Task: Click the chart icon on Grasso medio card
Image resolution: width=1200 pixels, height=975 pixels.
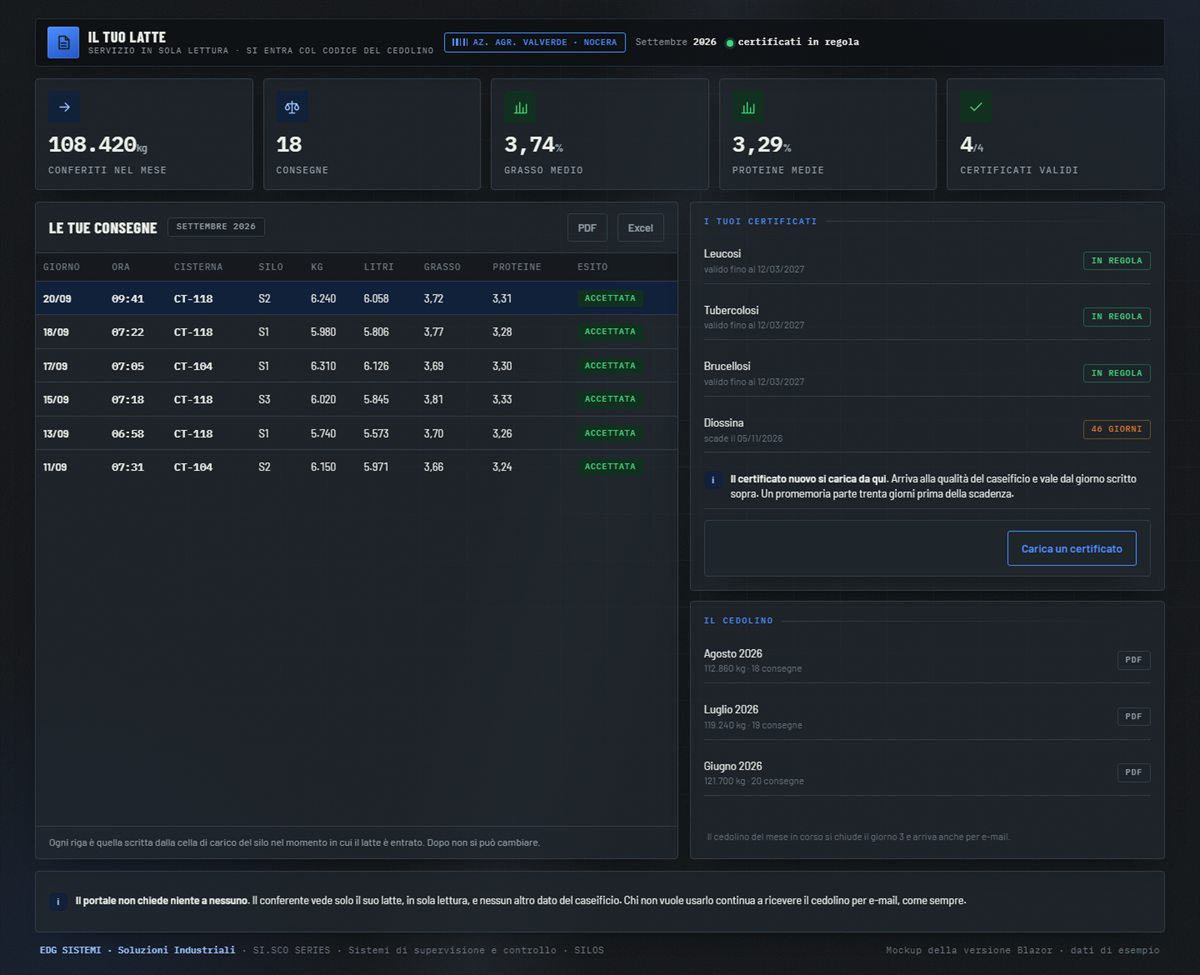Action: pyautogui.click(x=520, y=107)
